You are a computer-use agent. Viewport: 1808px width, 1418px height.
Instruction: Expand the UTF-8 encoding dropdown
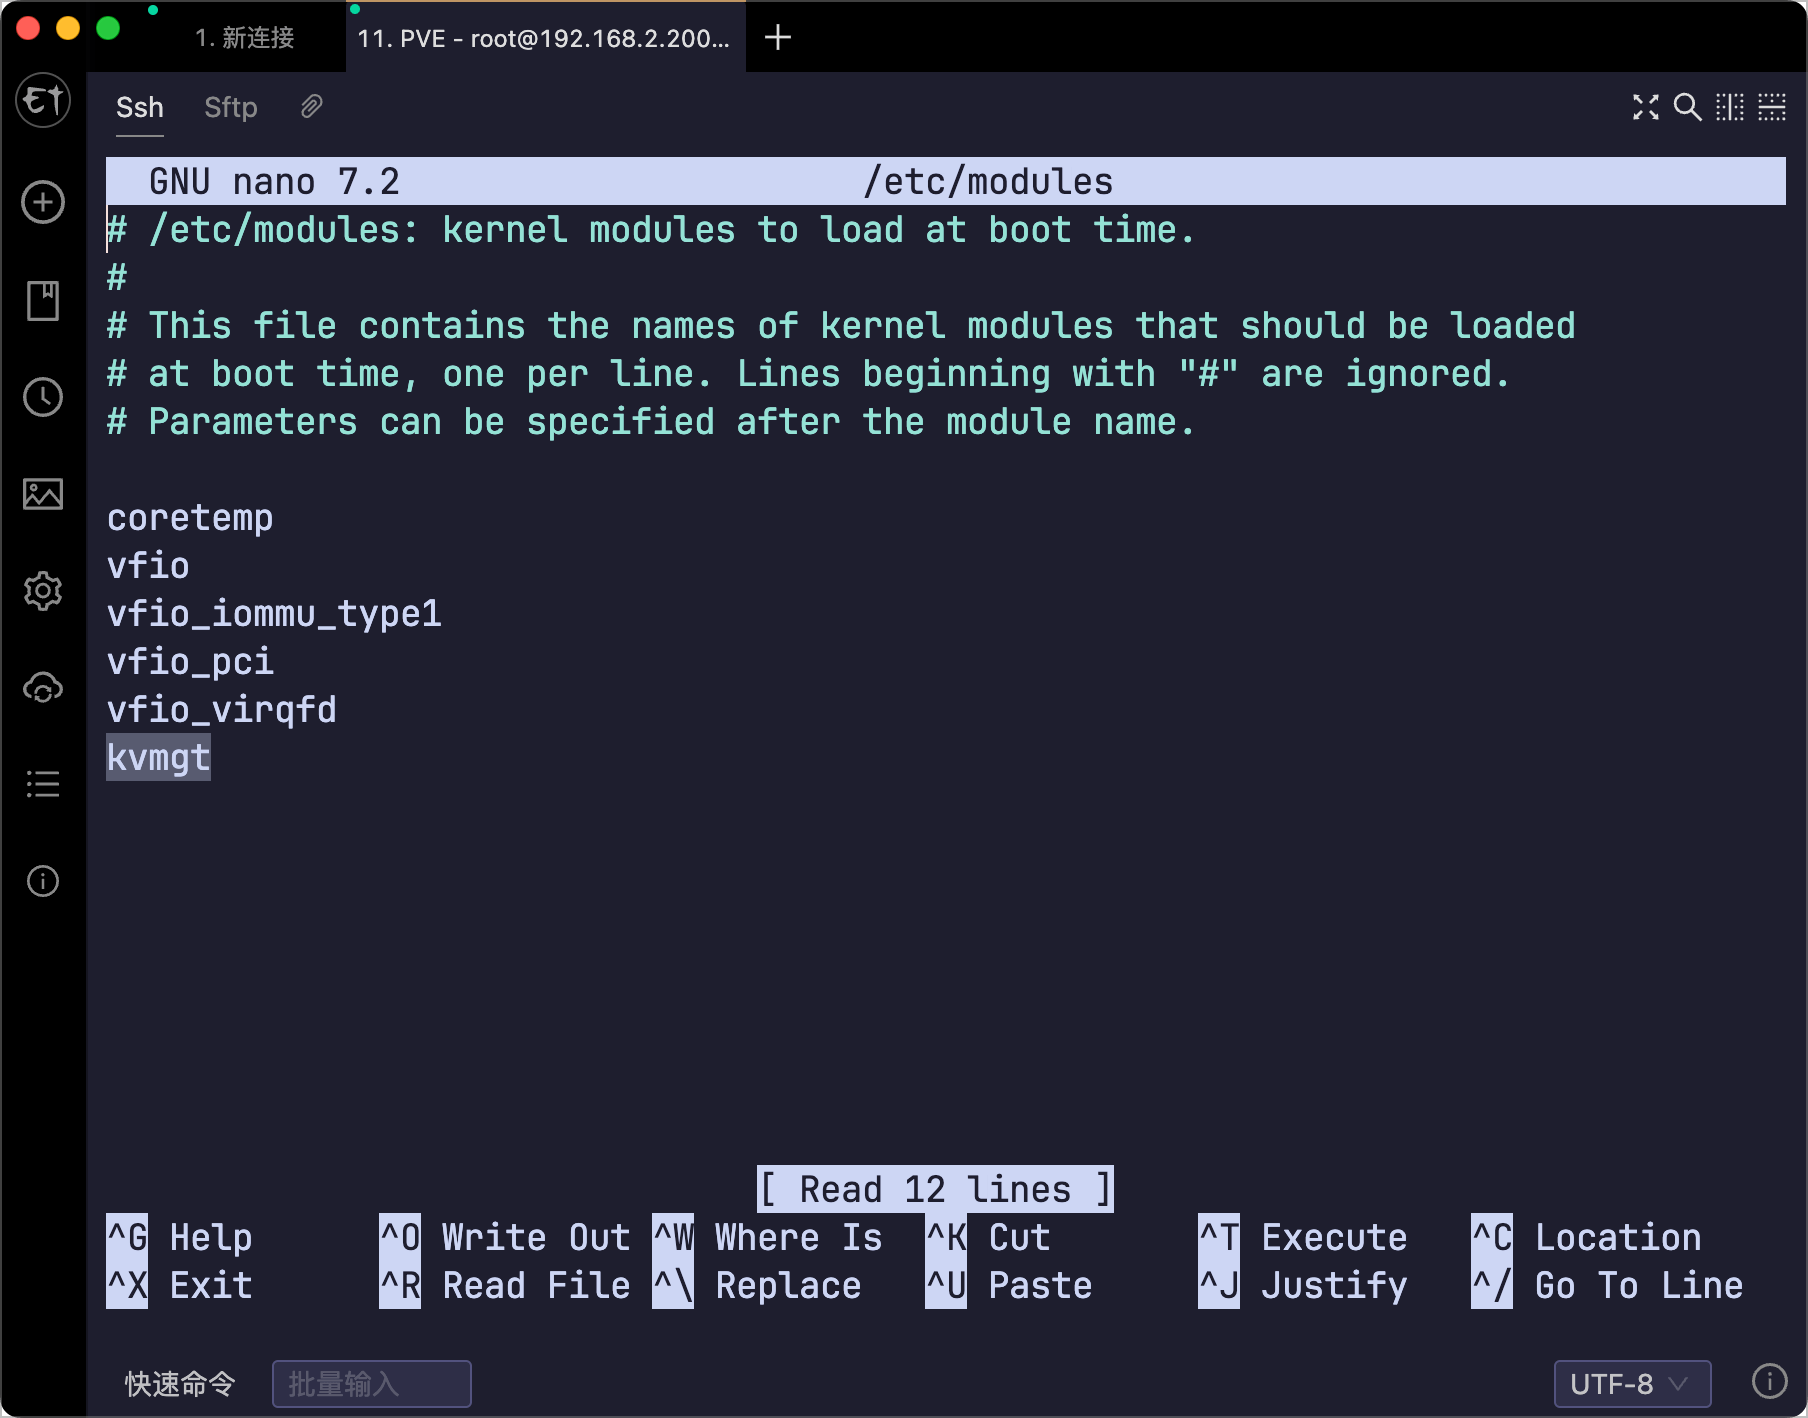[x=1631, y=1384]
